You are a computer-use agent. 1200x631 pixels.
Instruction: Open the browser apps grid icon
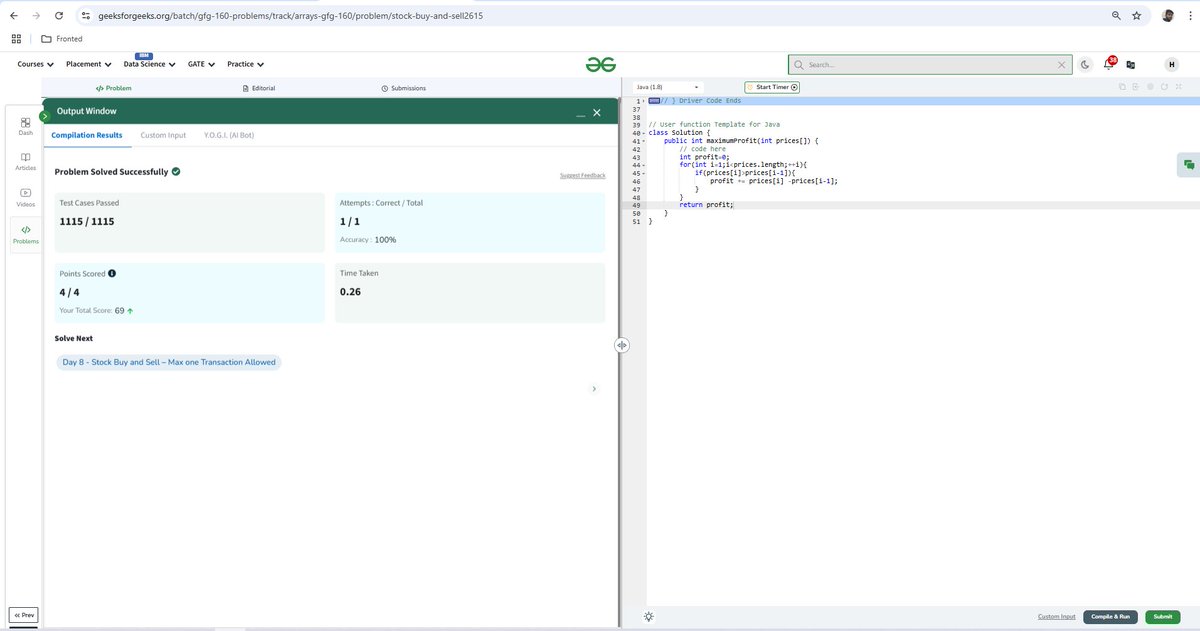16,39
